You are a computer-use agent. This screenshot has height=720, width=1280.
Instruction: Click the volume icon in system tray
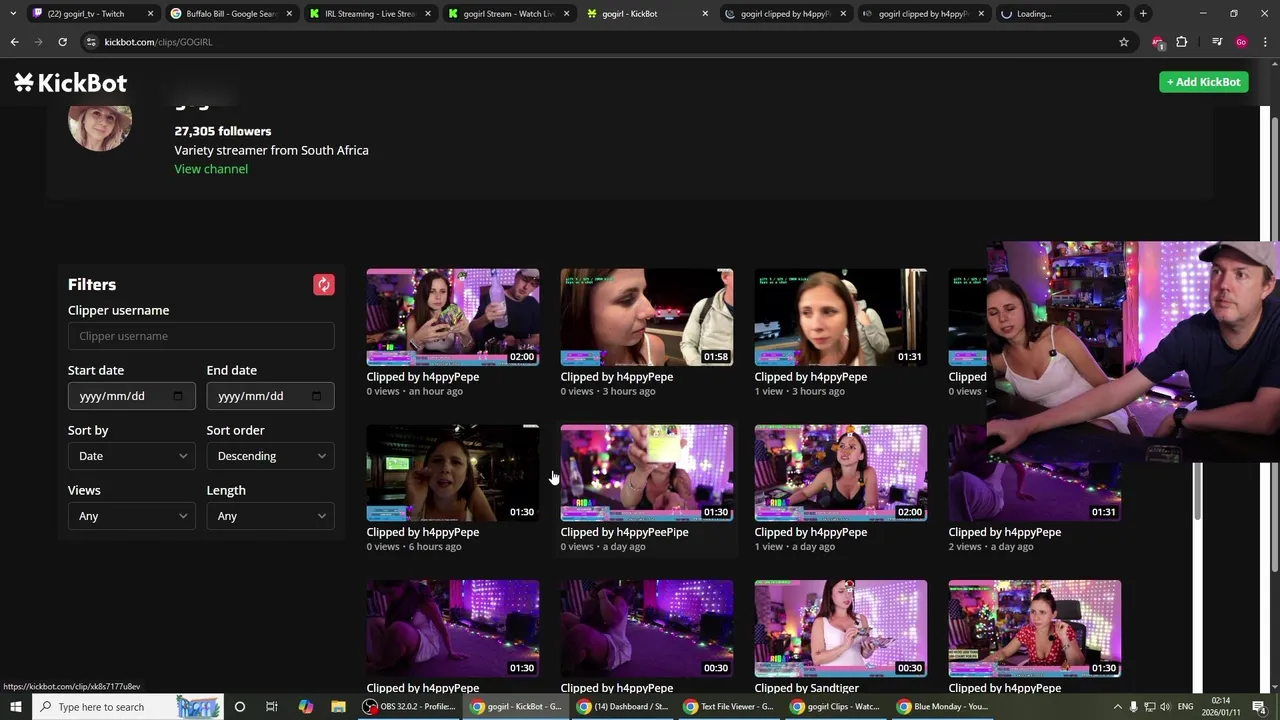coord(1165,707)
